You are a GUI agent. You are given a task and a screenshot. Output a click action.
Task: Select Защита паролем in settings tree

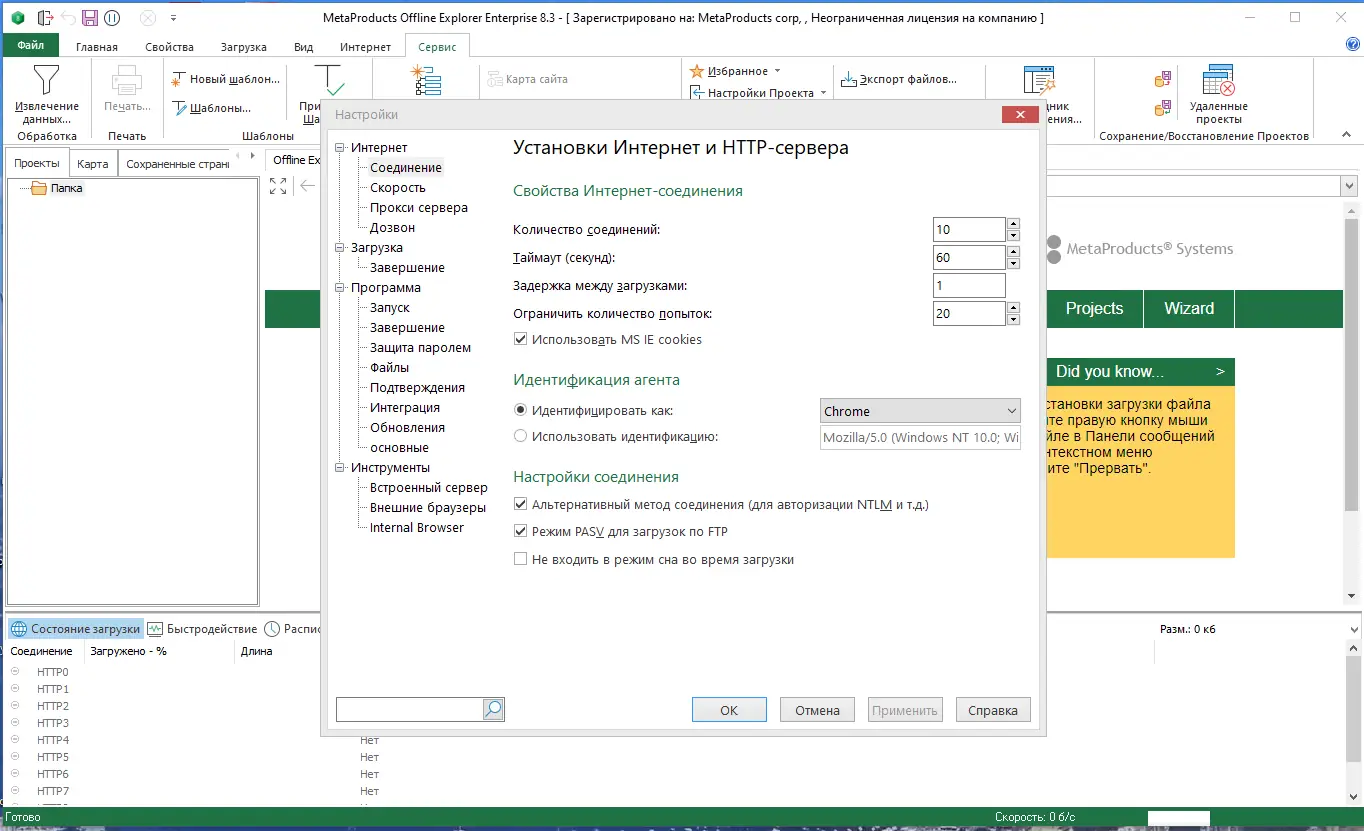(x=420, y=348)
